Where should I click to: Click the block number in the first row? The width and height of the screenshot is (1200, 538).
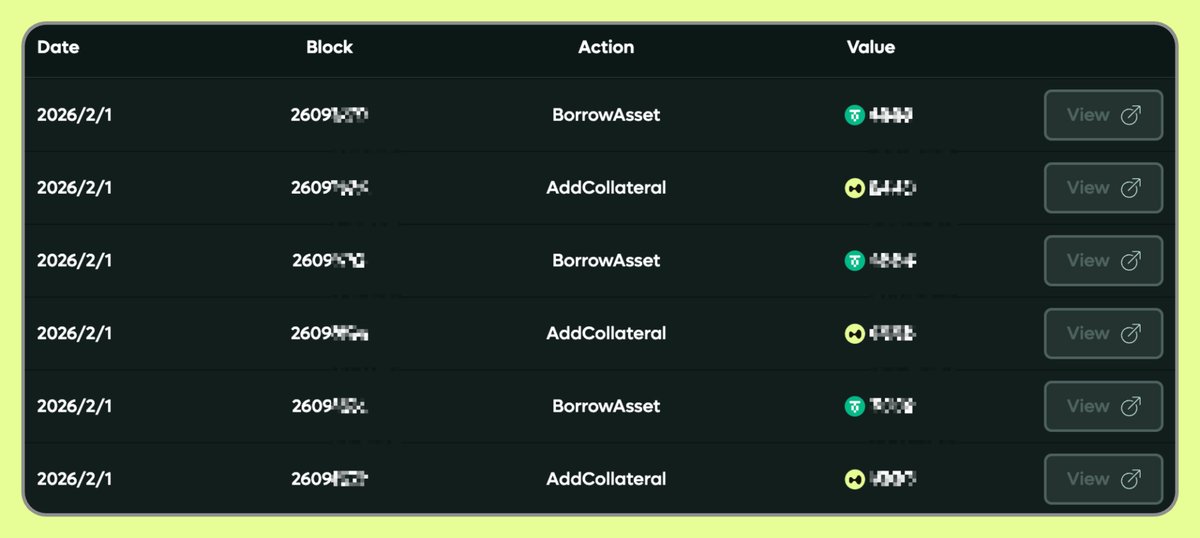click(x=329, y=115)
